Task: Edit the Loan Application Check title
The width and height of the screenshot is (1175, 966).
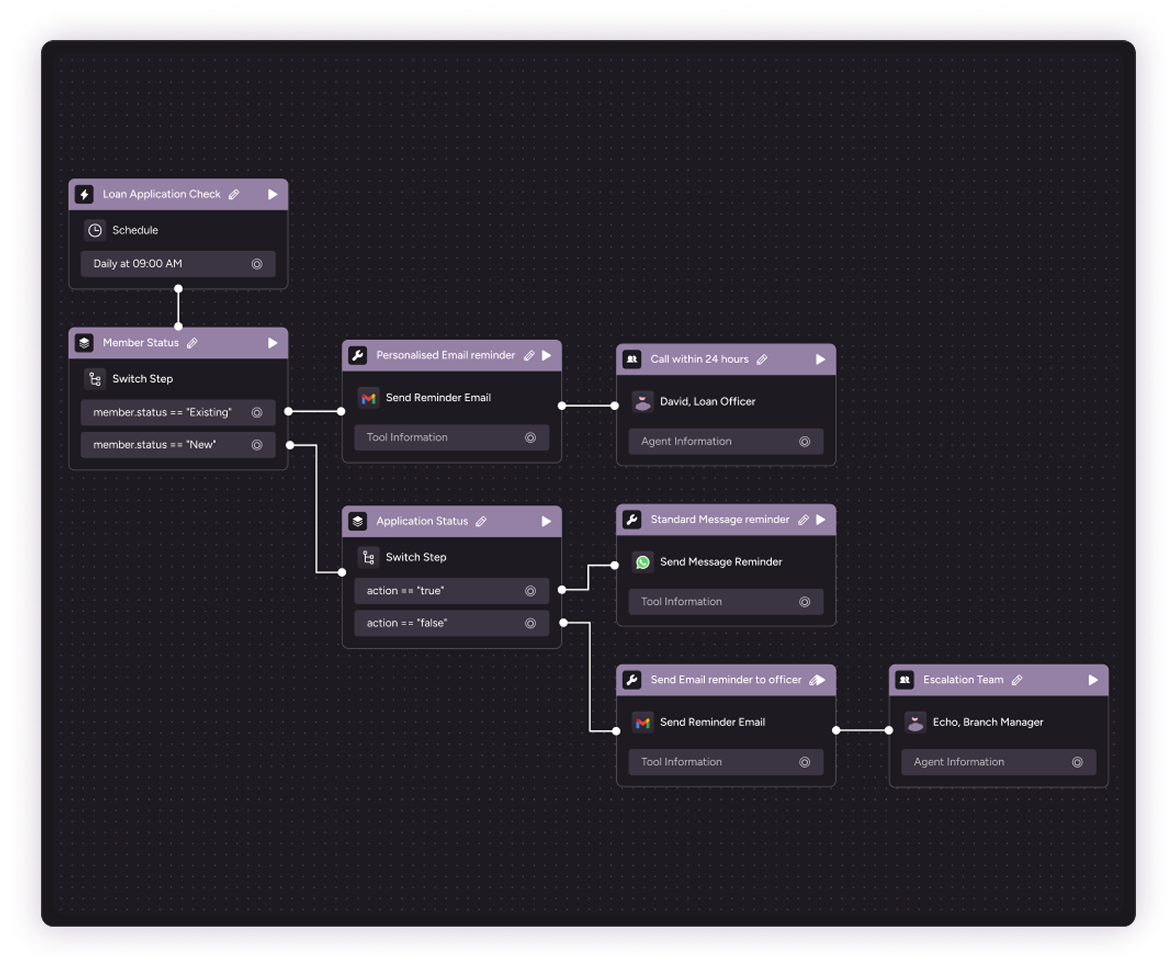Action: (234, 195)
